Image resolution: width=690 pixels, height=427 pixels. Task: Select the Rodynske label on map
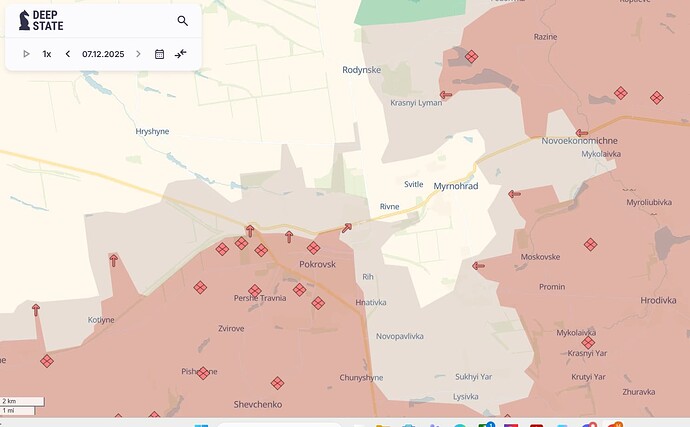point(361,70)
